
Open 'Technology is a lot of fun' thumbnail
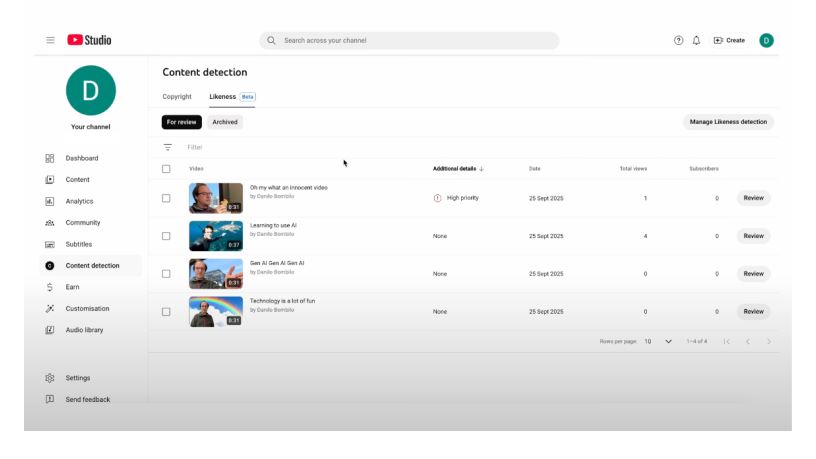[216, 311]
